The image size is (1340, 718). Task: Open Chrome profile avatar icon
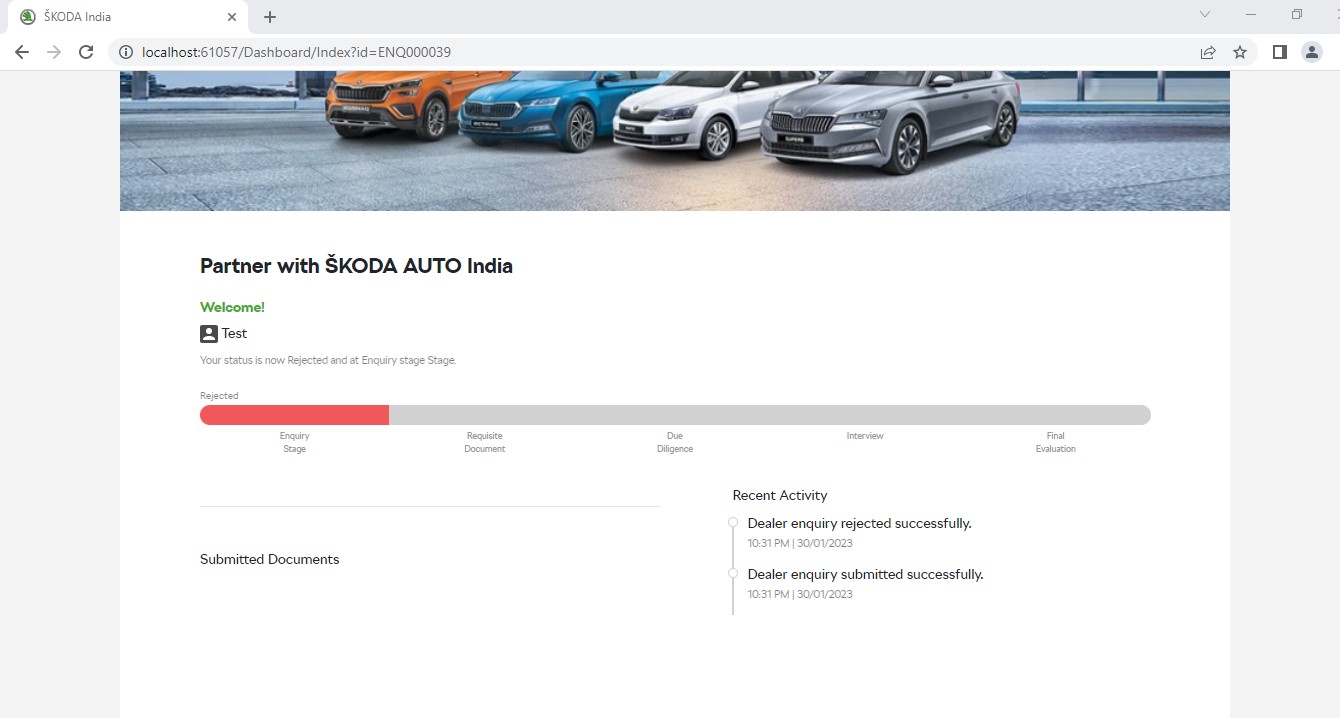[x=1312, y=52]
